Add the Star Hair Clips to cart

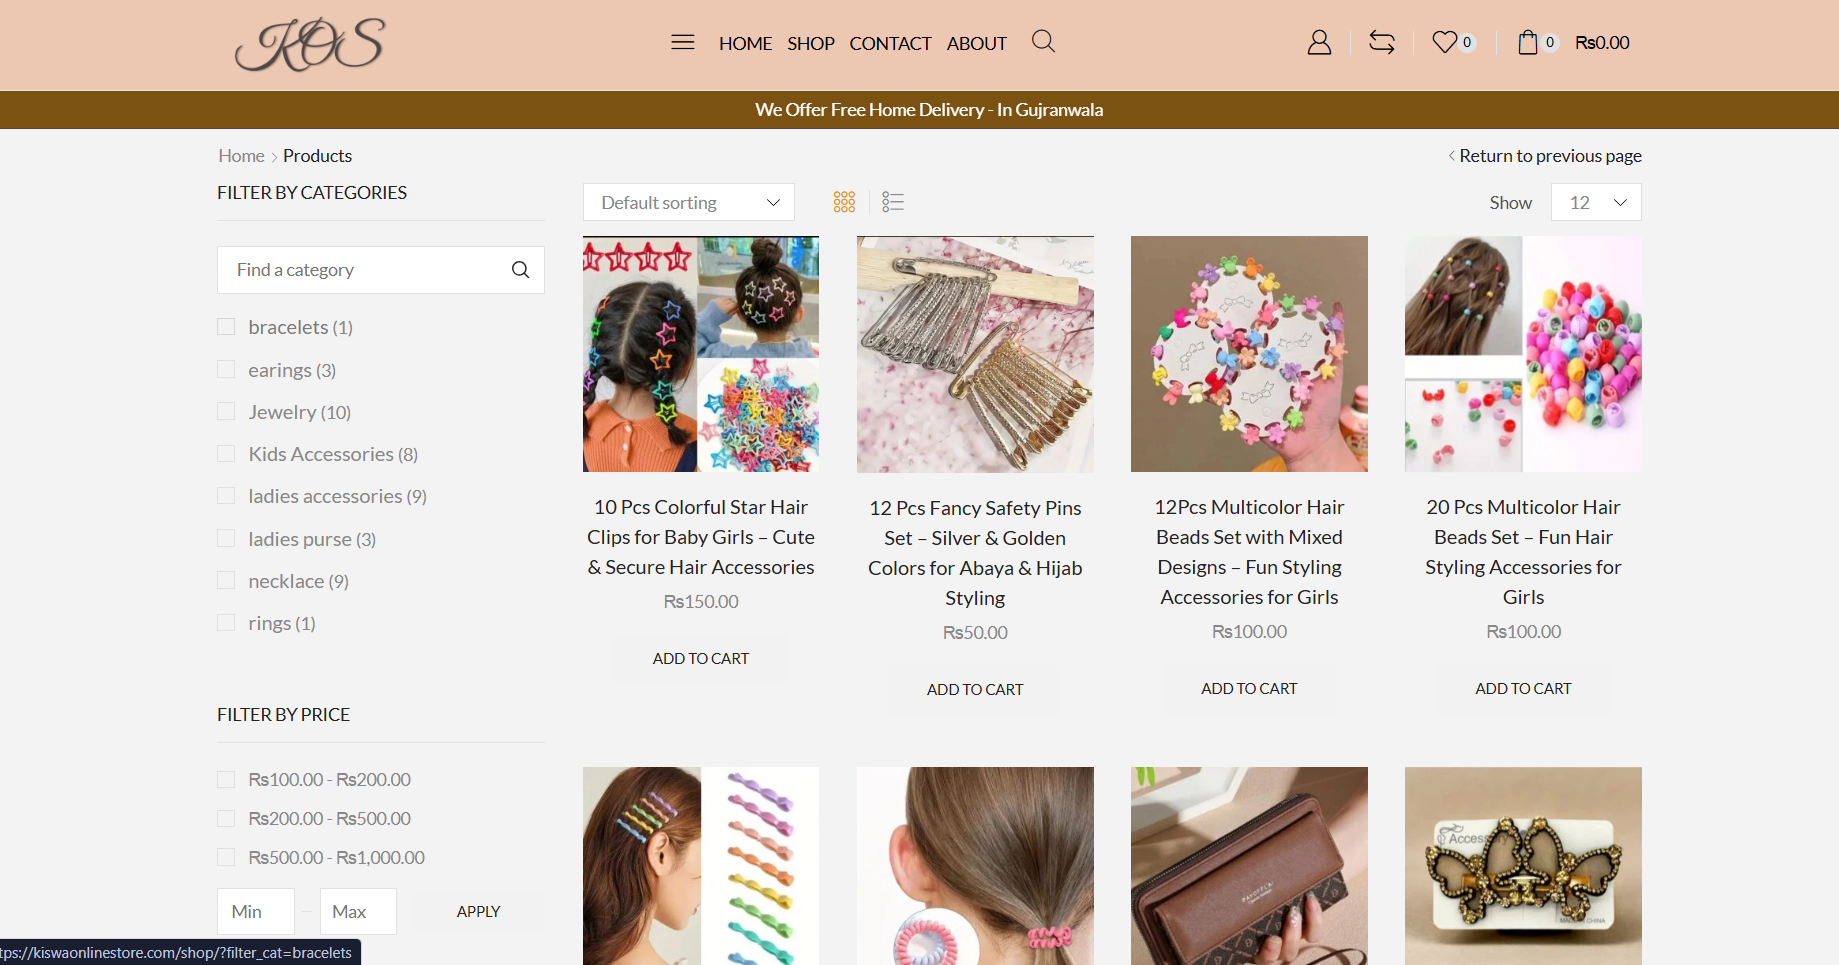point(700,658)
